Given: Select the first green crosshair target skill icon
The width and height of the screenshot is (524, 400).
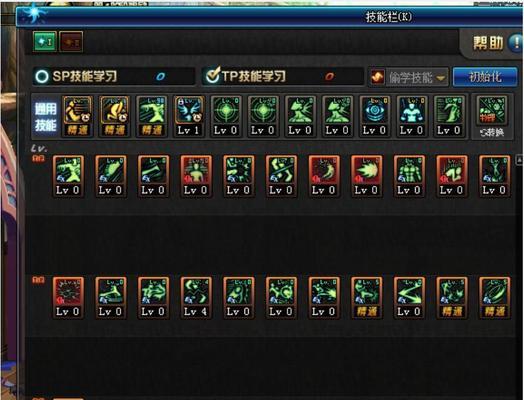Looking at the screenshot, I should (226, 116).
